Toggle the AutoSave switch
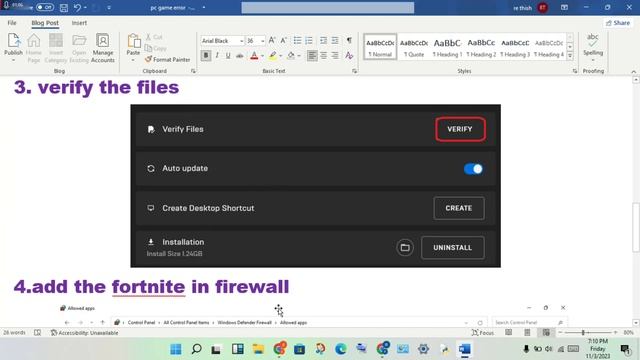 click(44, 7)
